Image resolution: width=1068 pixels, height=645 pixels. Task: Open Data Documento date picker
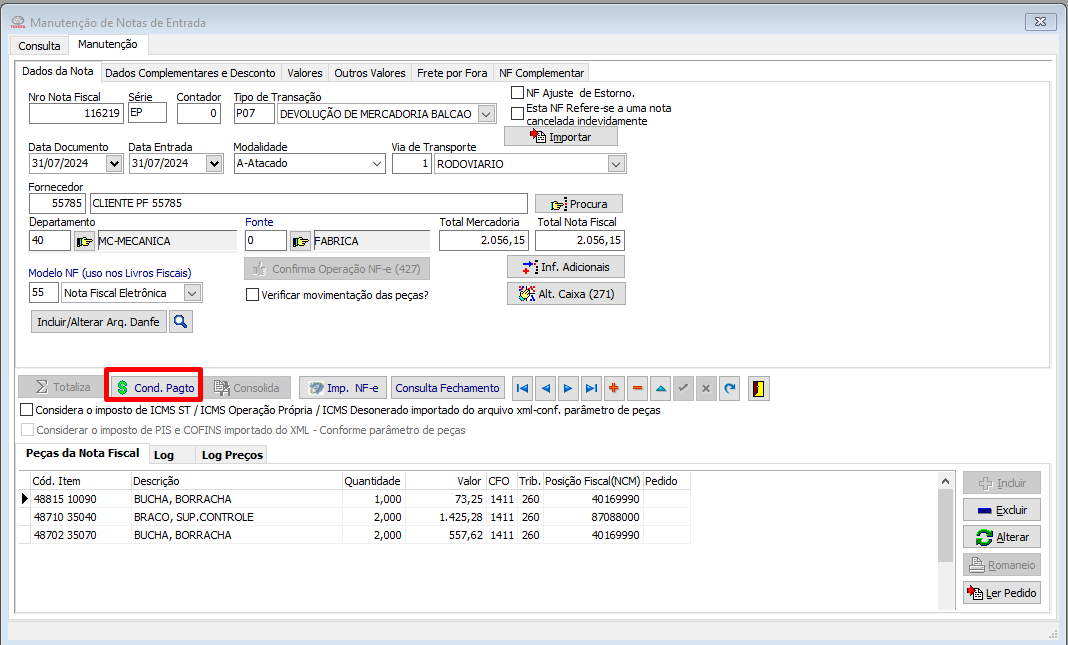[114, 163]
